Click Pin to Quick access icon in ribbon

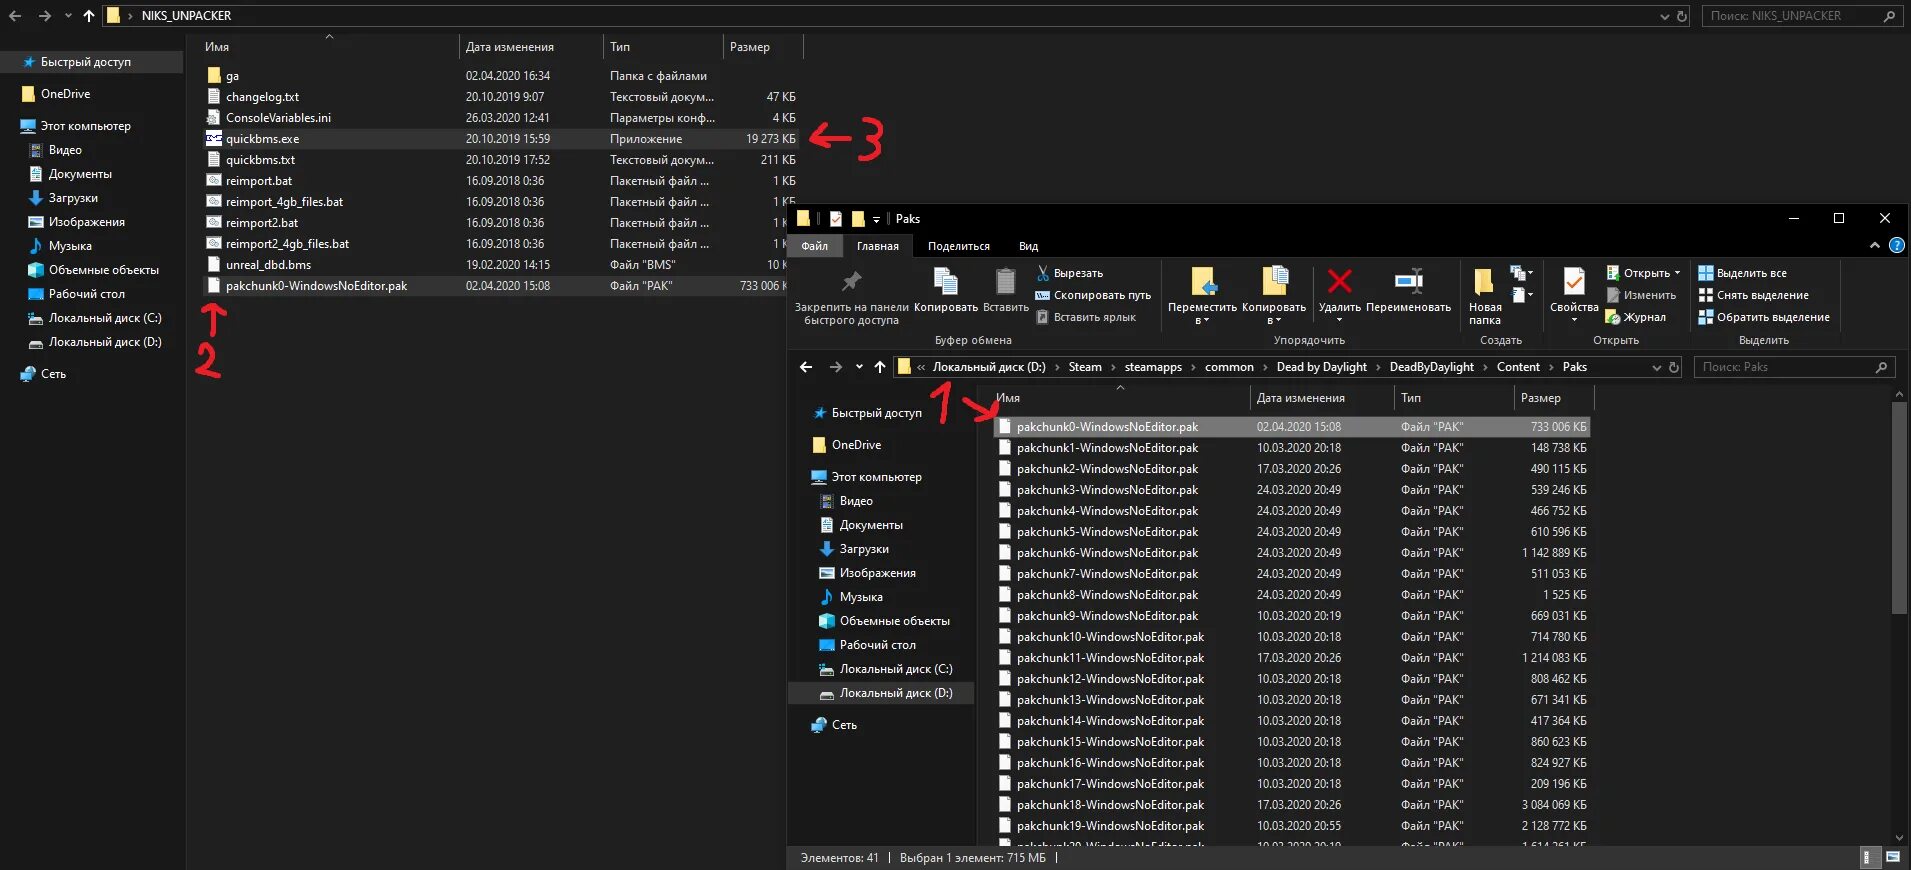[851, 282]
